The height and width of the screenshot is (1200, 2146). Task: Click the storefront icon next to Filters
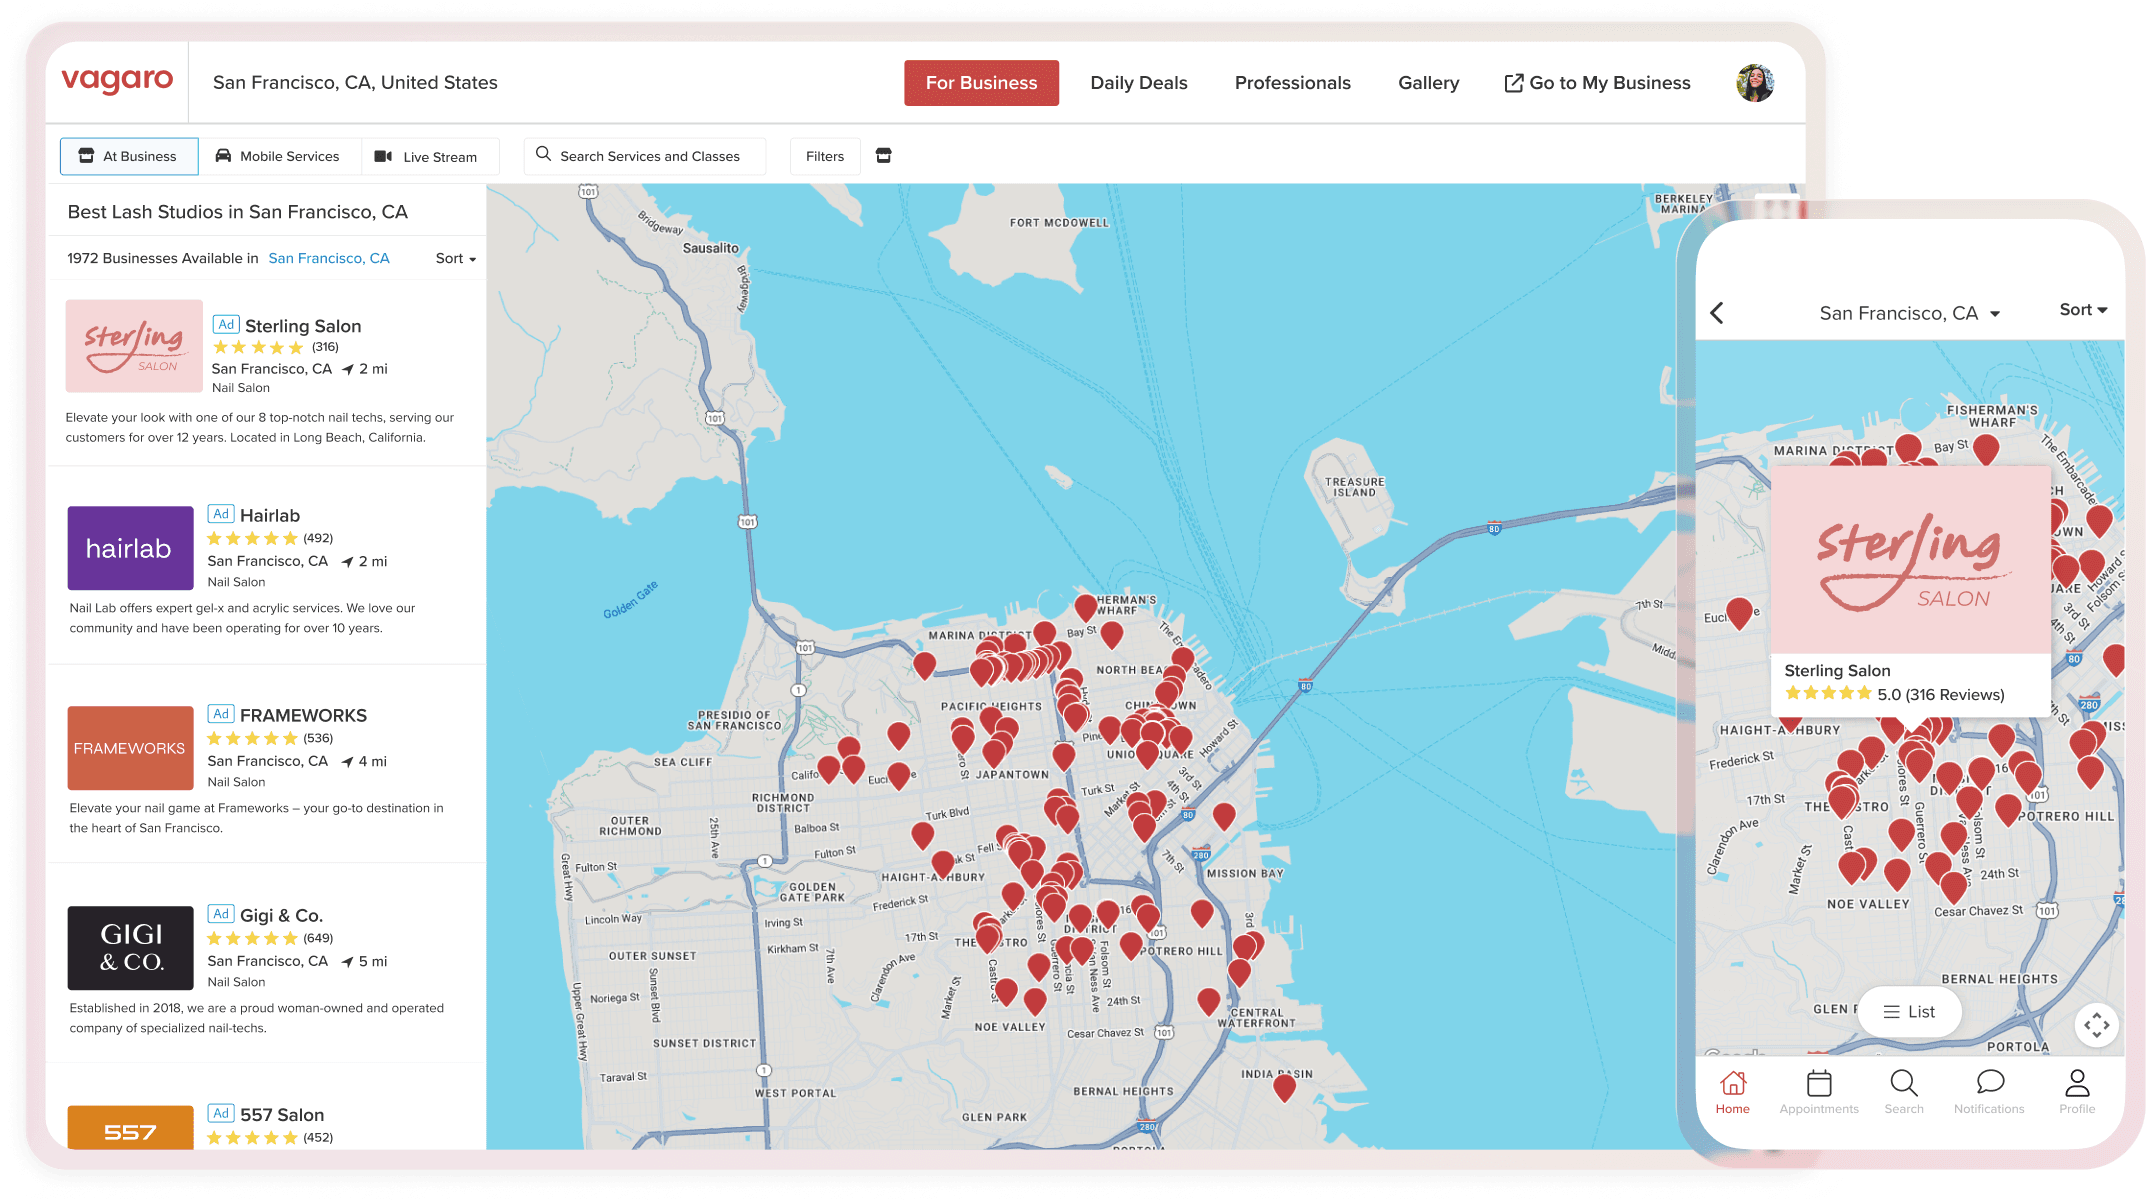point(883,156)
